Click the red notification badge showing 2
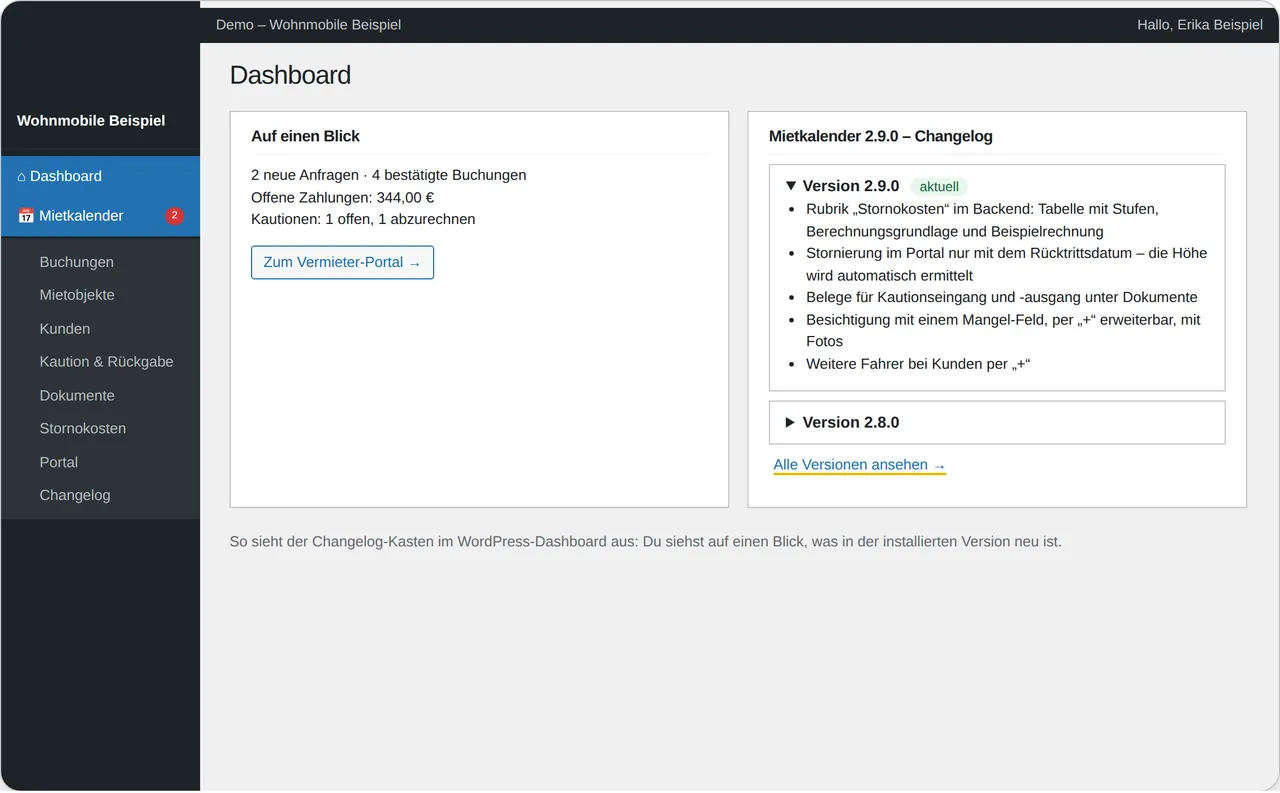 coord(174,216)
